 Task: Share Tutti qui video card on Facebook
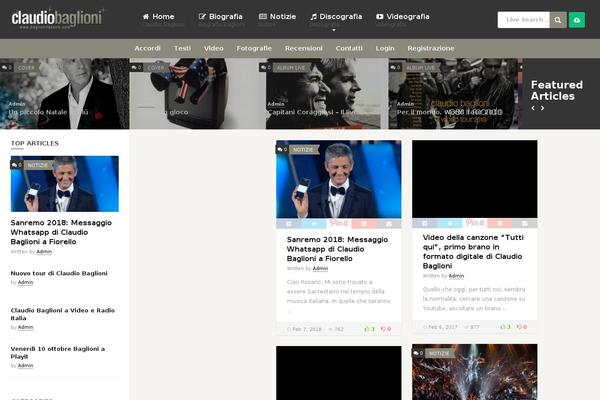[x=424, y=223]
